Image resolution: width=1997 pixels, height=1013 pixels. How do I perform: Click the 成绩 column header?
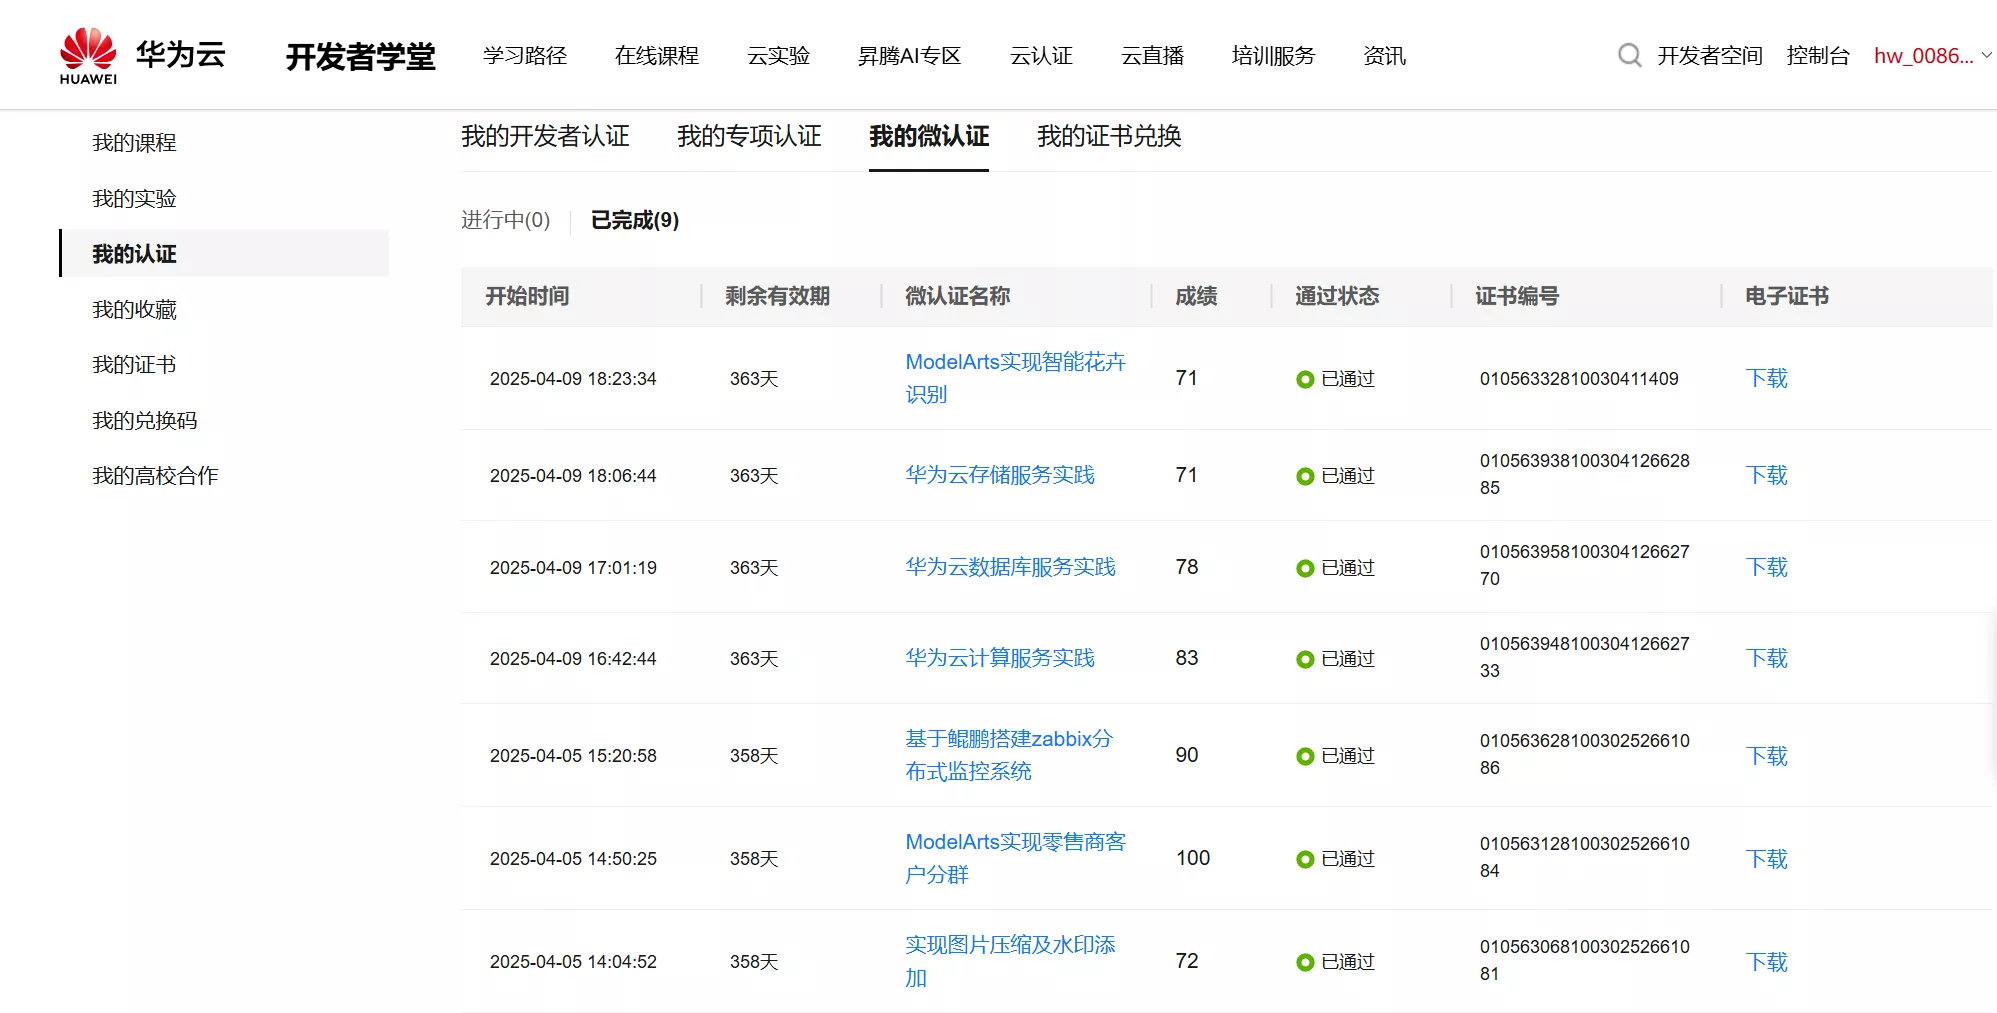[1196, 296]
